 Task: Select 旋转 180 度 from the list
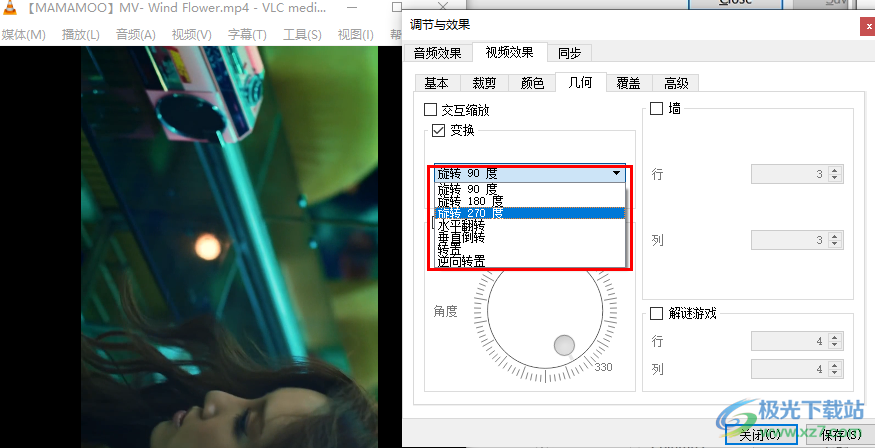click(530, 201)
